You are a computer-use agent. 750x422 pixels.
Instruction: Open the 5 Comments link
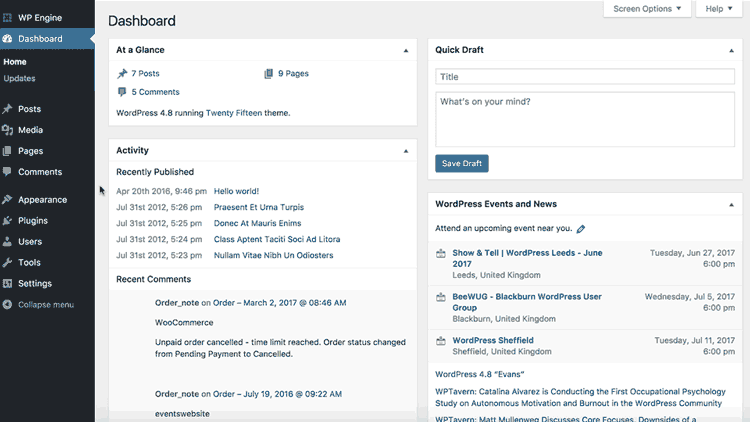click(x=155, y=92)
